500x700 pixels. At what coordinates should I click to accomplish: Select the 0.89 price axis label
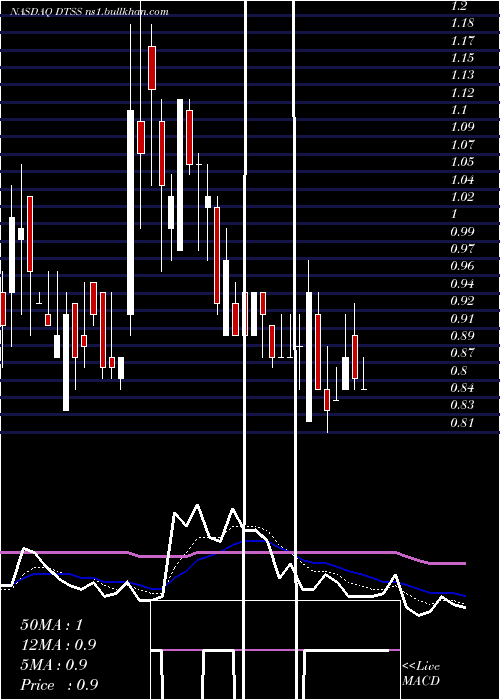click(x=462, y=336)
